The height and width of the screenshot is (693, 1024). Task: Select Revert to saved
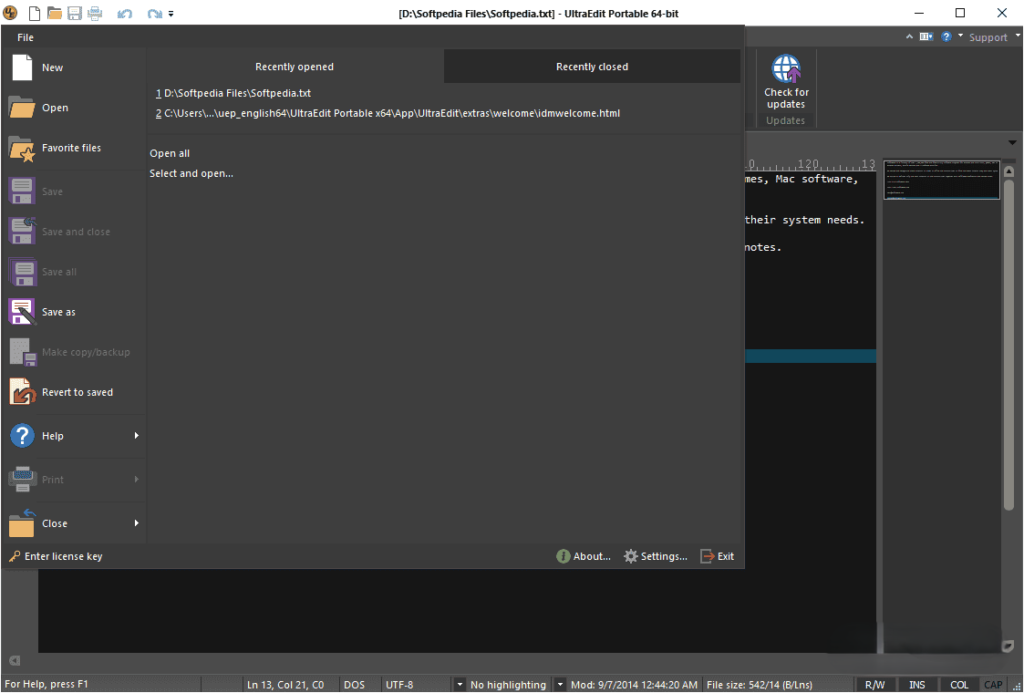(73, 393)
